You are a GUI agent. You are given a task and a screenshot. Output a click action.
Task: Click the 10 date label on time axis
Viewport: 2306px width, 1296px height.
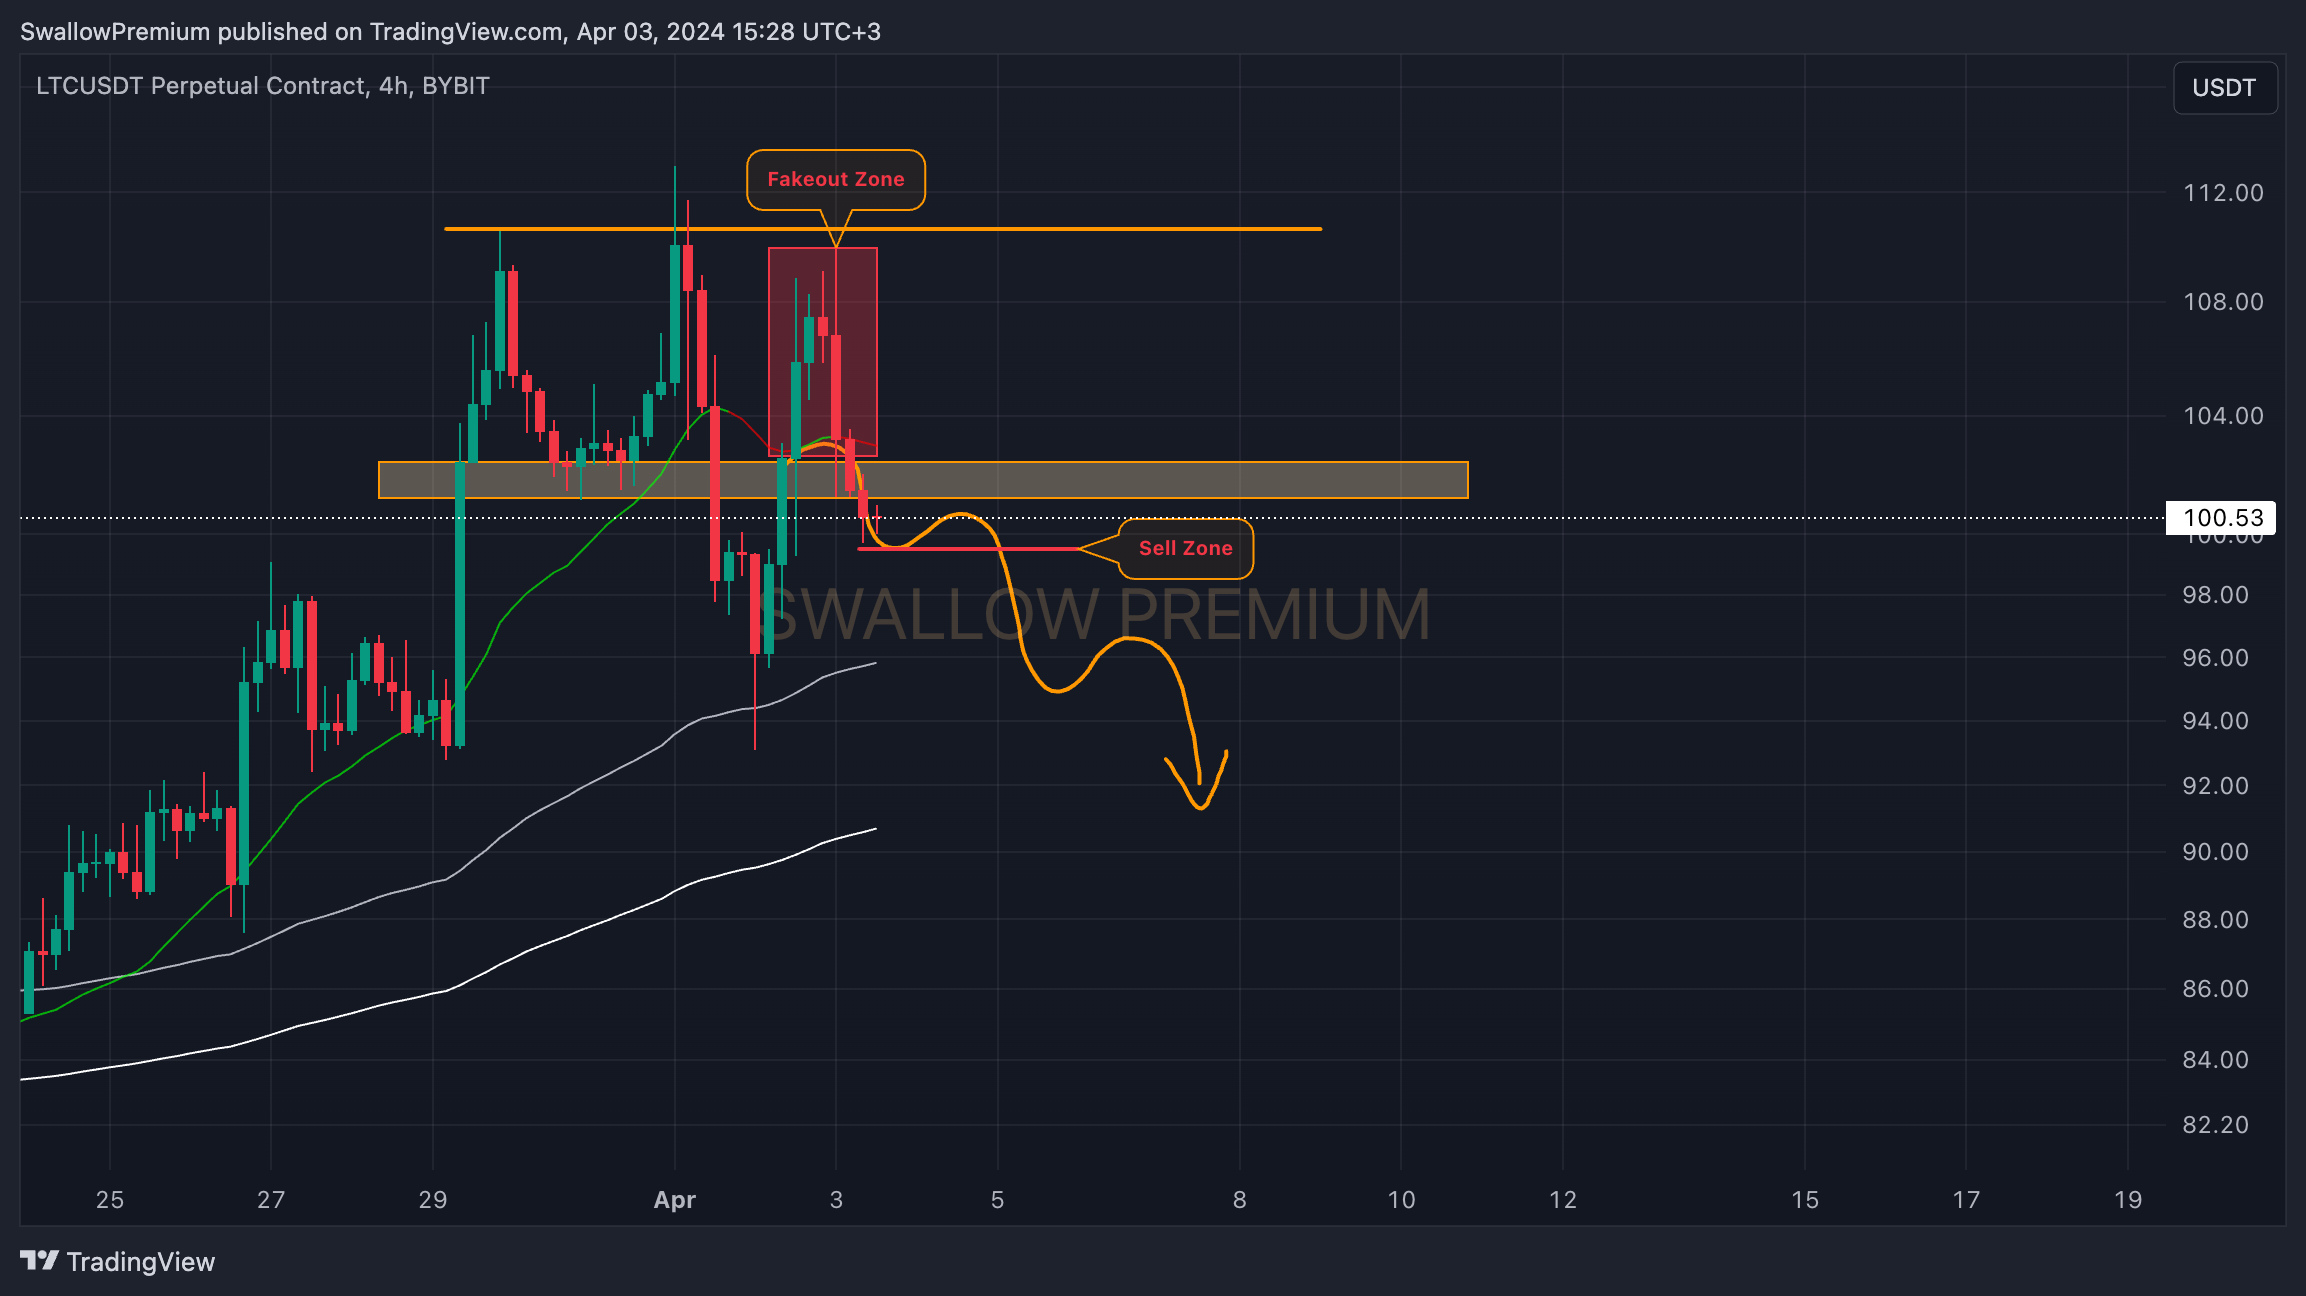click(1402, 1200)
